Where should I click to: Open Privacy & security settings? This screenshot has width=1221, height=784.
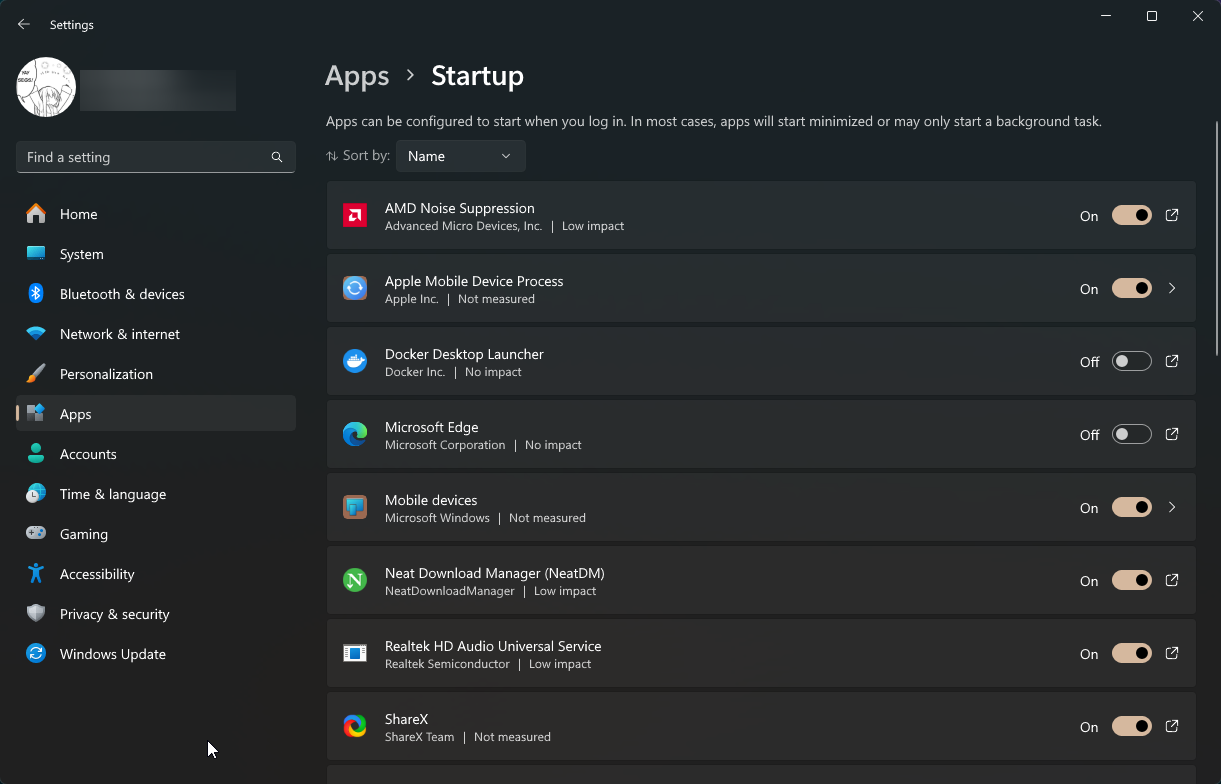point(156,614)
